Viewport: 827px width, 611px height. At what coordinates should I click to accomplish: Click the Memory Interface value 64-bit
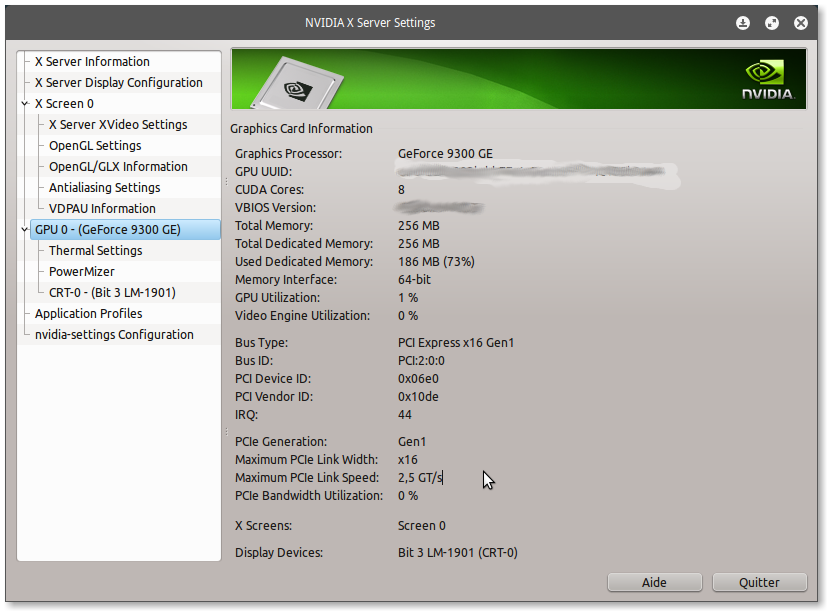tap(414, 280)
